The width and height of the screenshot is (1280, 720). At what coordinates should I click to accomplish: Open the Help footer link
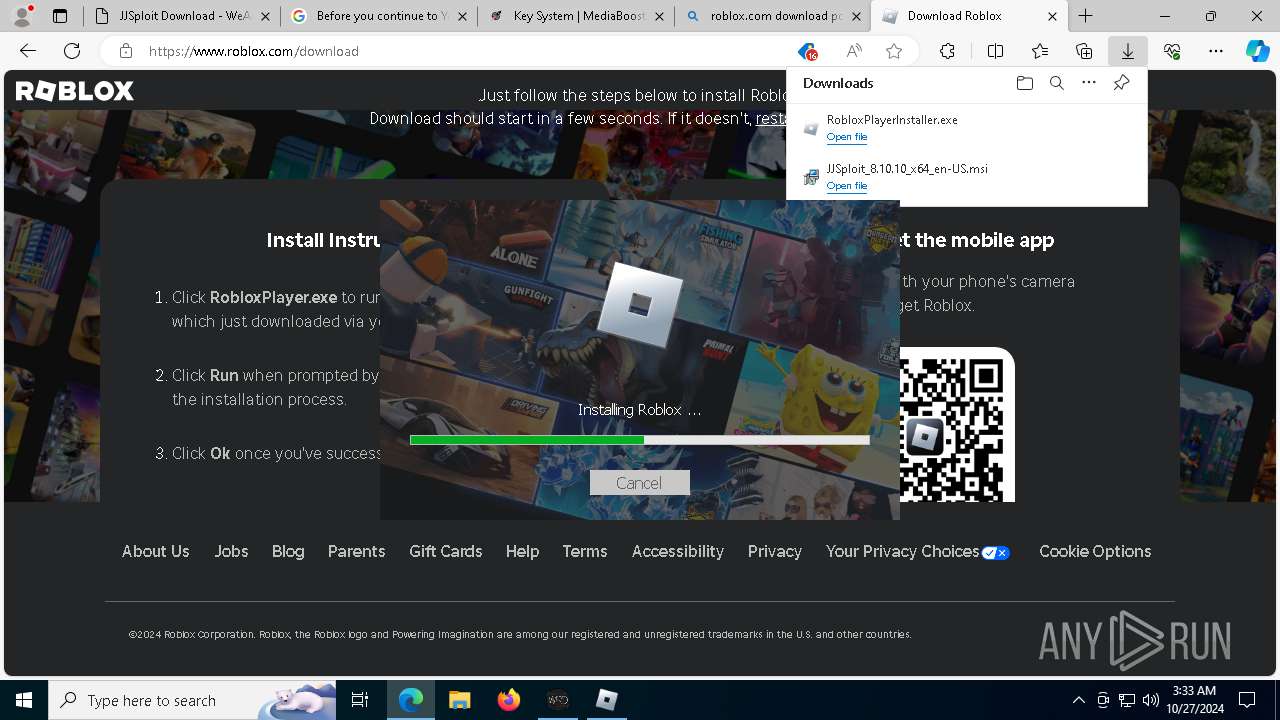(x=522, y=551)
